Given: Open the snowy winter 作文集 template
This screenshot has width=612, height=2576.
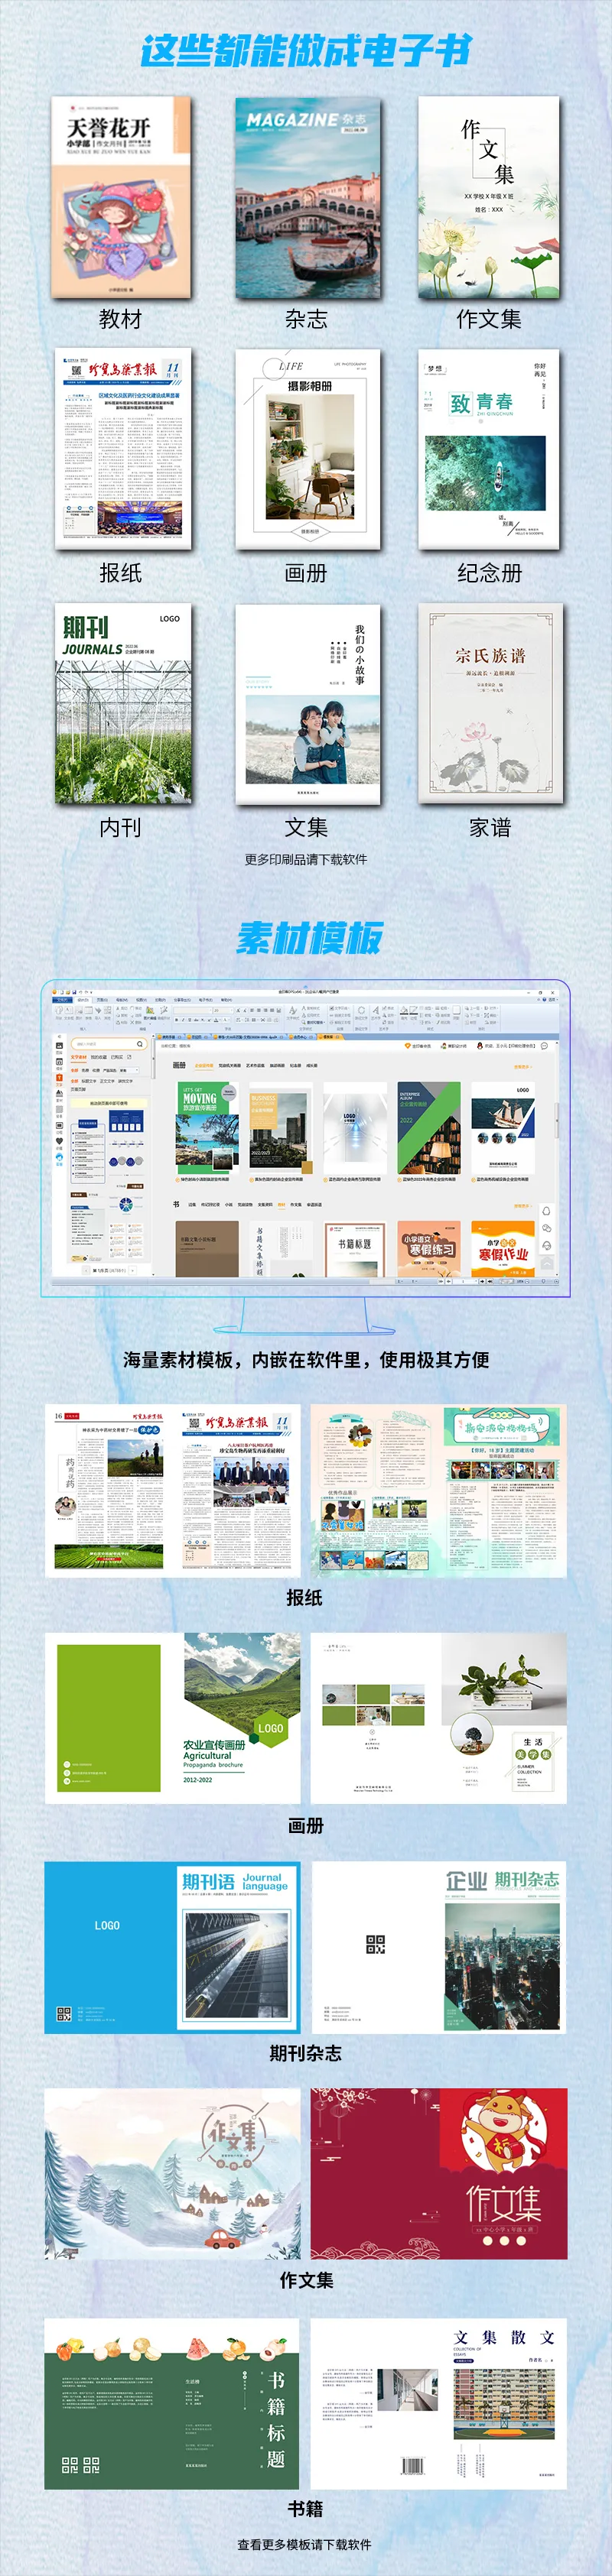Looking at the screenshot, I should (172, 2173).
